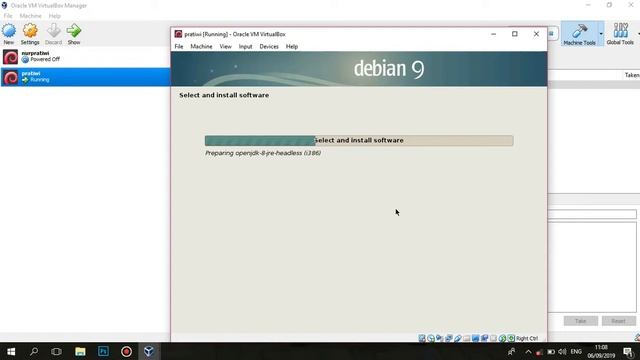This screenshot has height=360, width=640.
Task: Click the shared folders status icon
Action: tap(467, 338)
